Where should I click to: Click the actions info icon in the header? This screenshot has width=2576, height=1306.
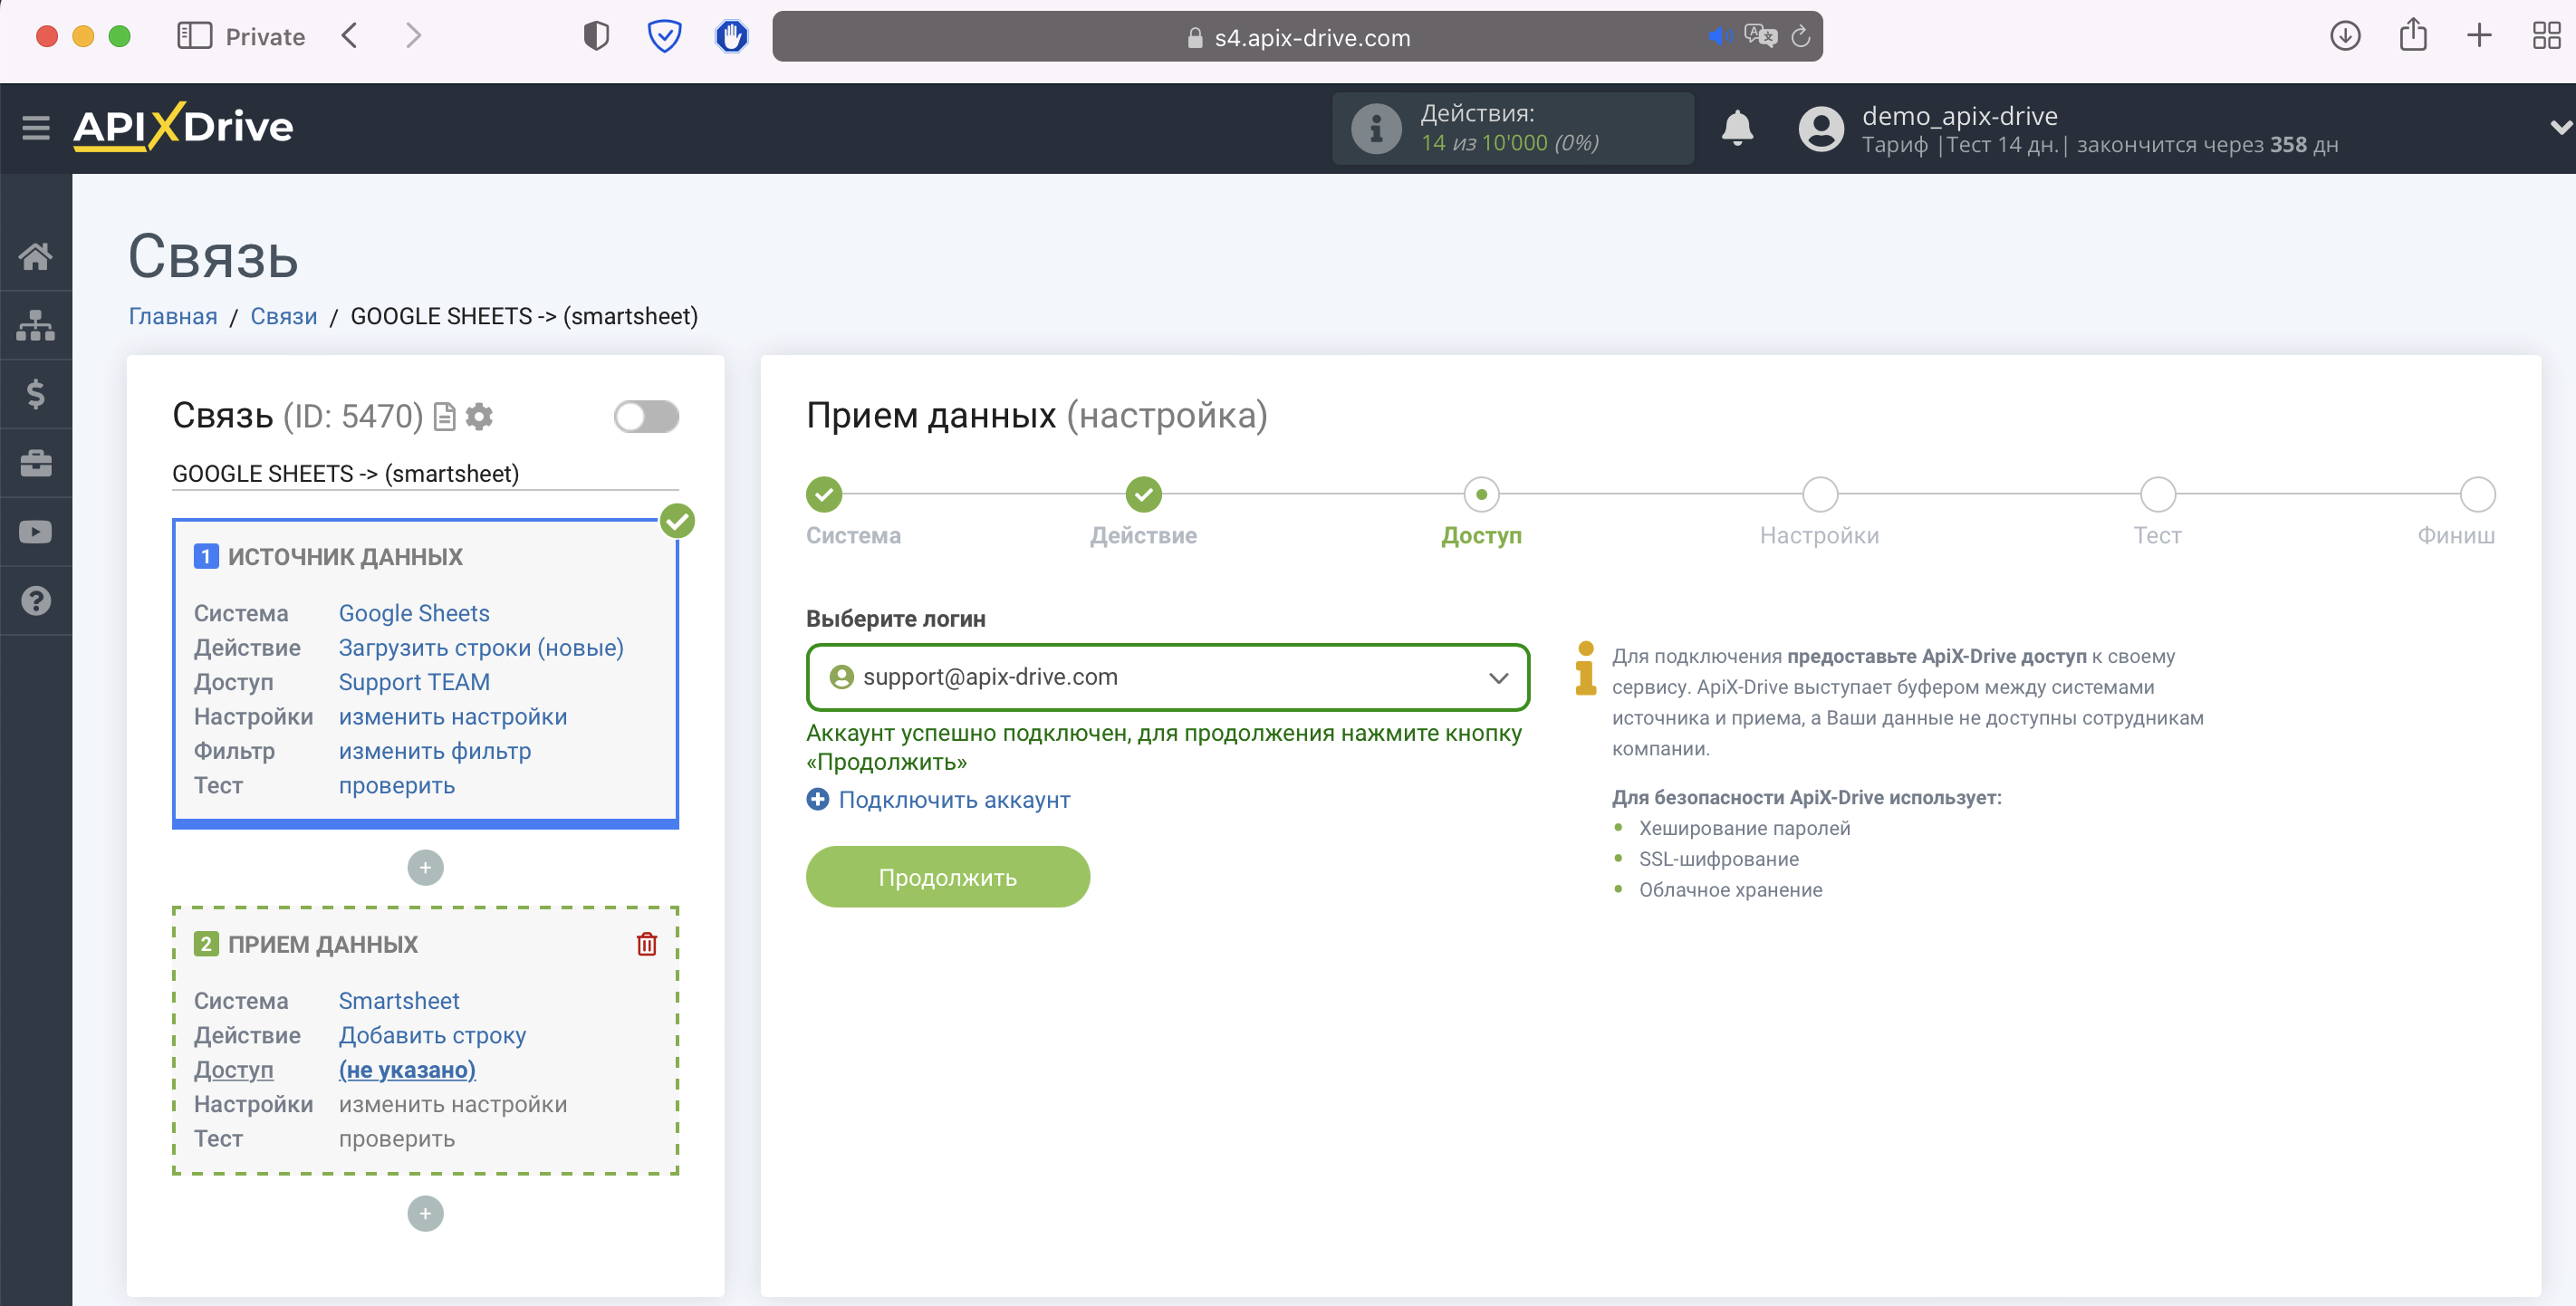(x=1376, y=128)
